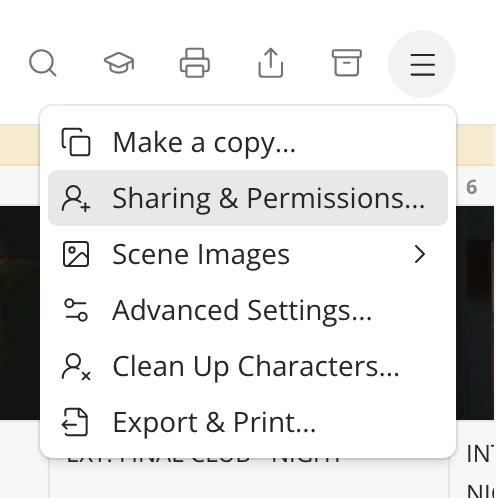
Task: Click the share upload icon
Action: pyautogui.click(x=271, y=63)
